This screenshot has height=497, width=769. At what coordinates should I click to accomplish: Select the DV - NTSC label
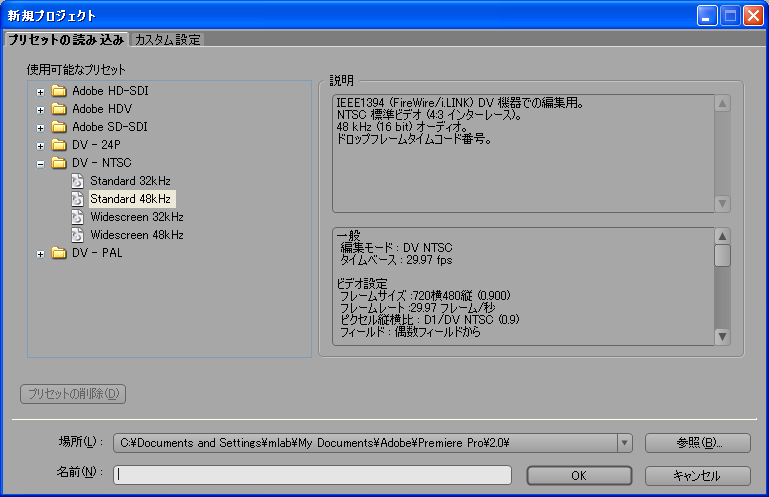pos(102,163)
